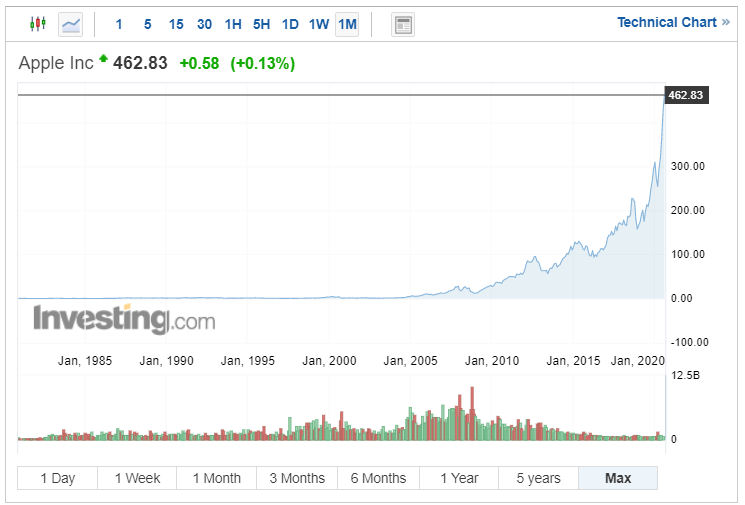Switch to the 1W interval
The image size is (745, 505).
(319, 24)
